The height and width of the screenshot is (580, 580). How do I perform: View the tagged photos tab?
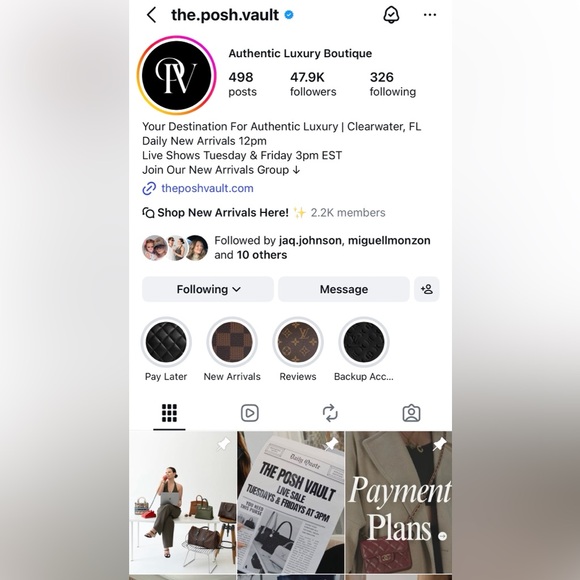[x=411, y=413]
